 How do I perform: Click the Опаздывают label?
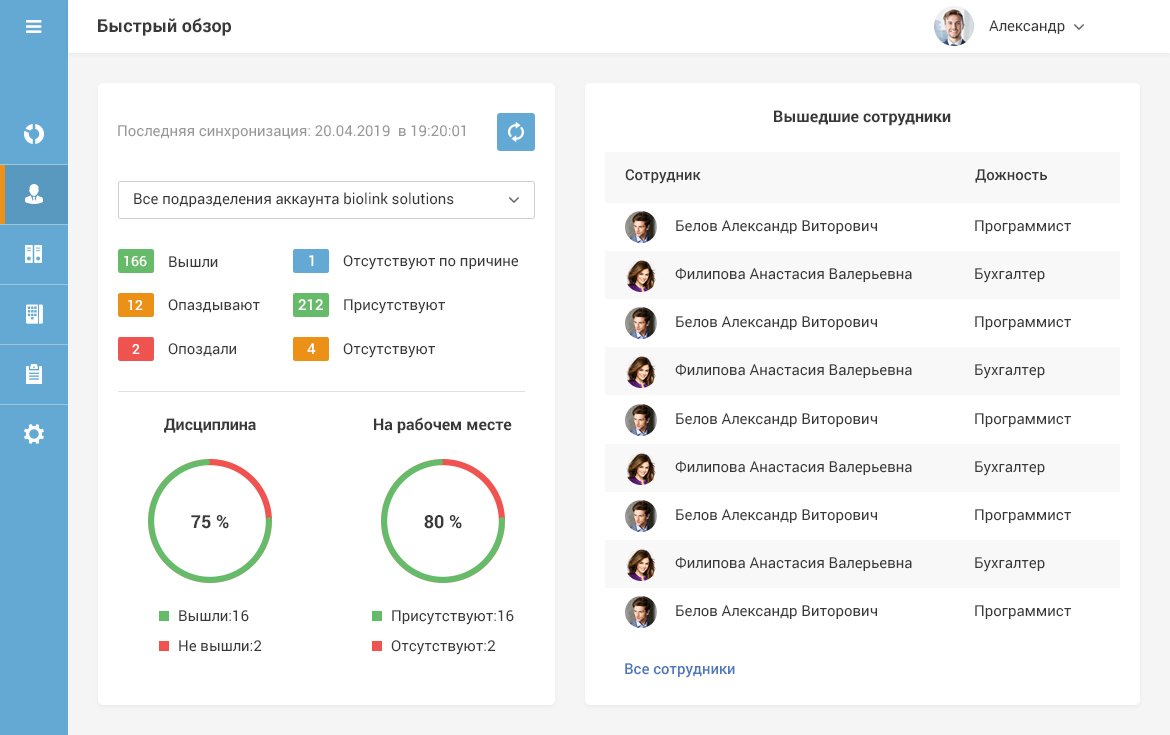click(x=213, y=305)
